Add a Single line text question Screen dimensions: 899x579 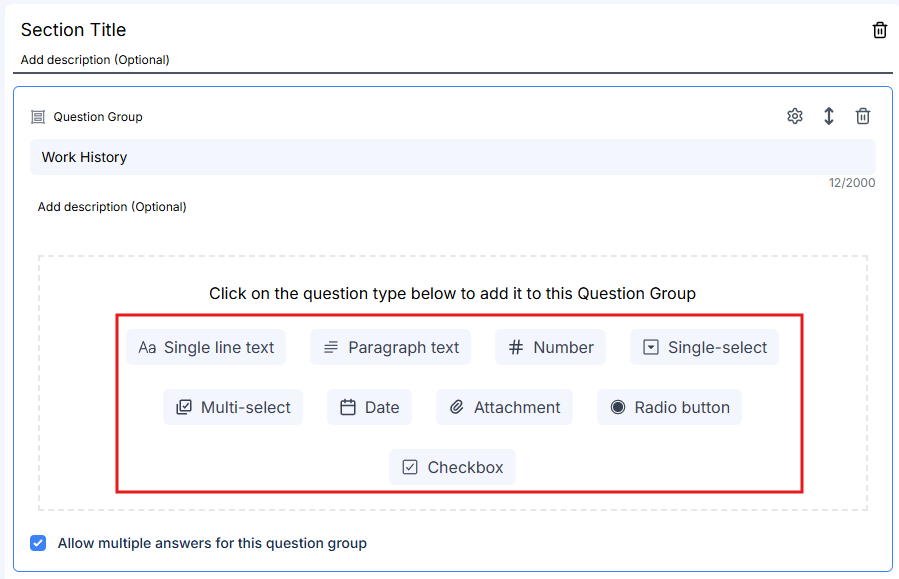206,347
